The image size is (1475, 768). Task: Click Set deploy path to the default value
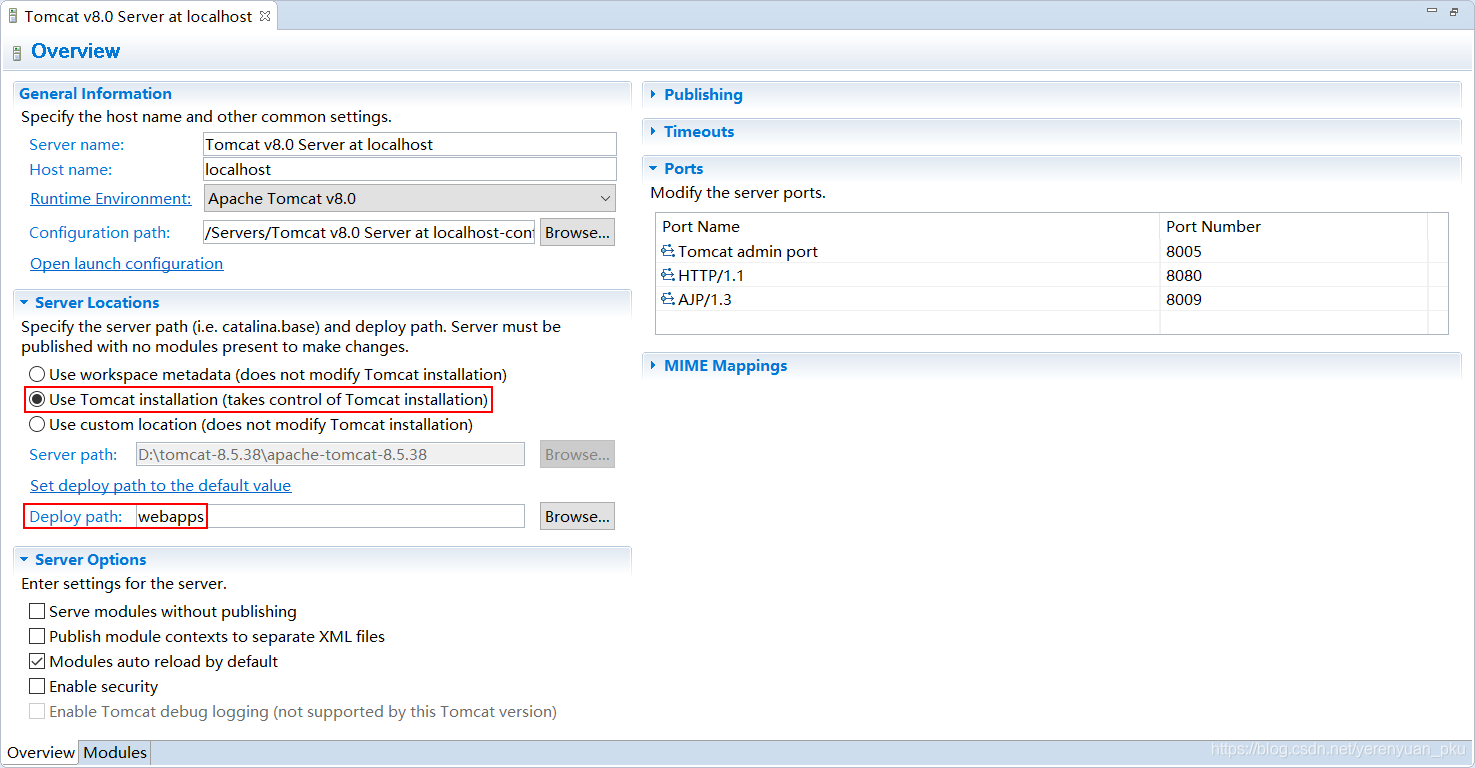click(x=161, y=485)
